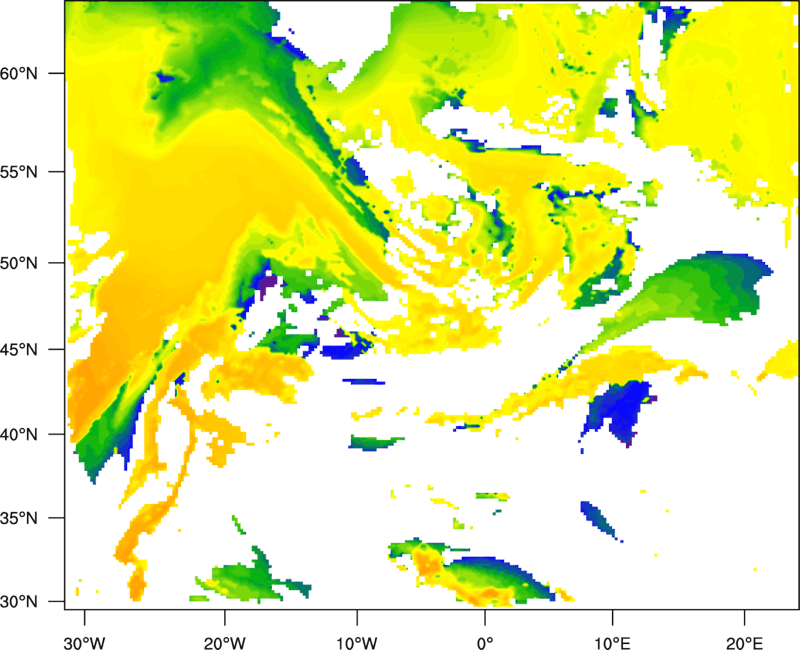The height and width of the screenshot is (650, 800).
Task: Click the 30°N latitude label
Action: pos(19,602)
